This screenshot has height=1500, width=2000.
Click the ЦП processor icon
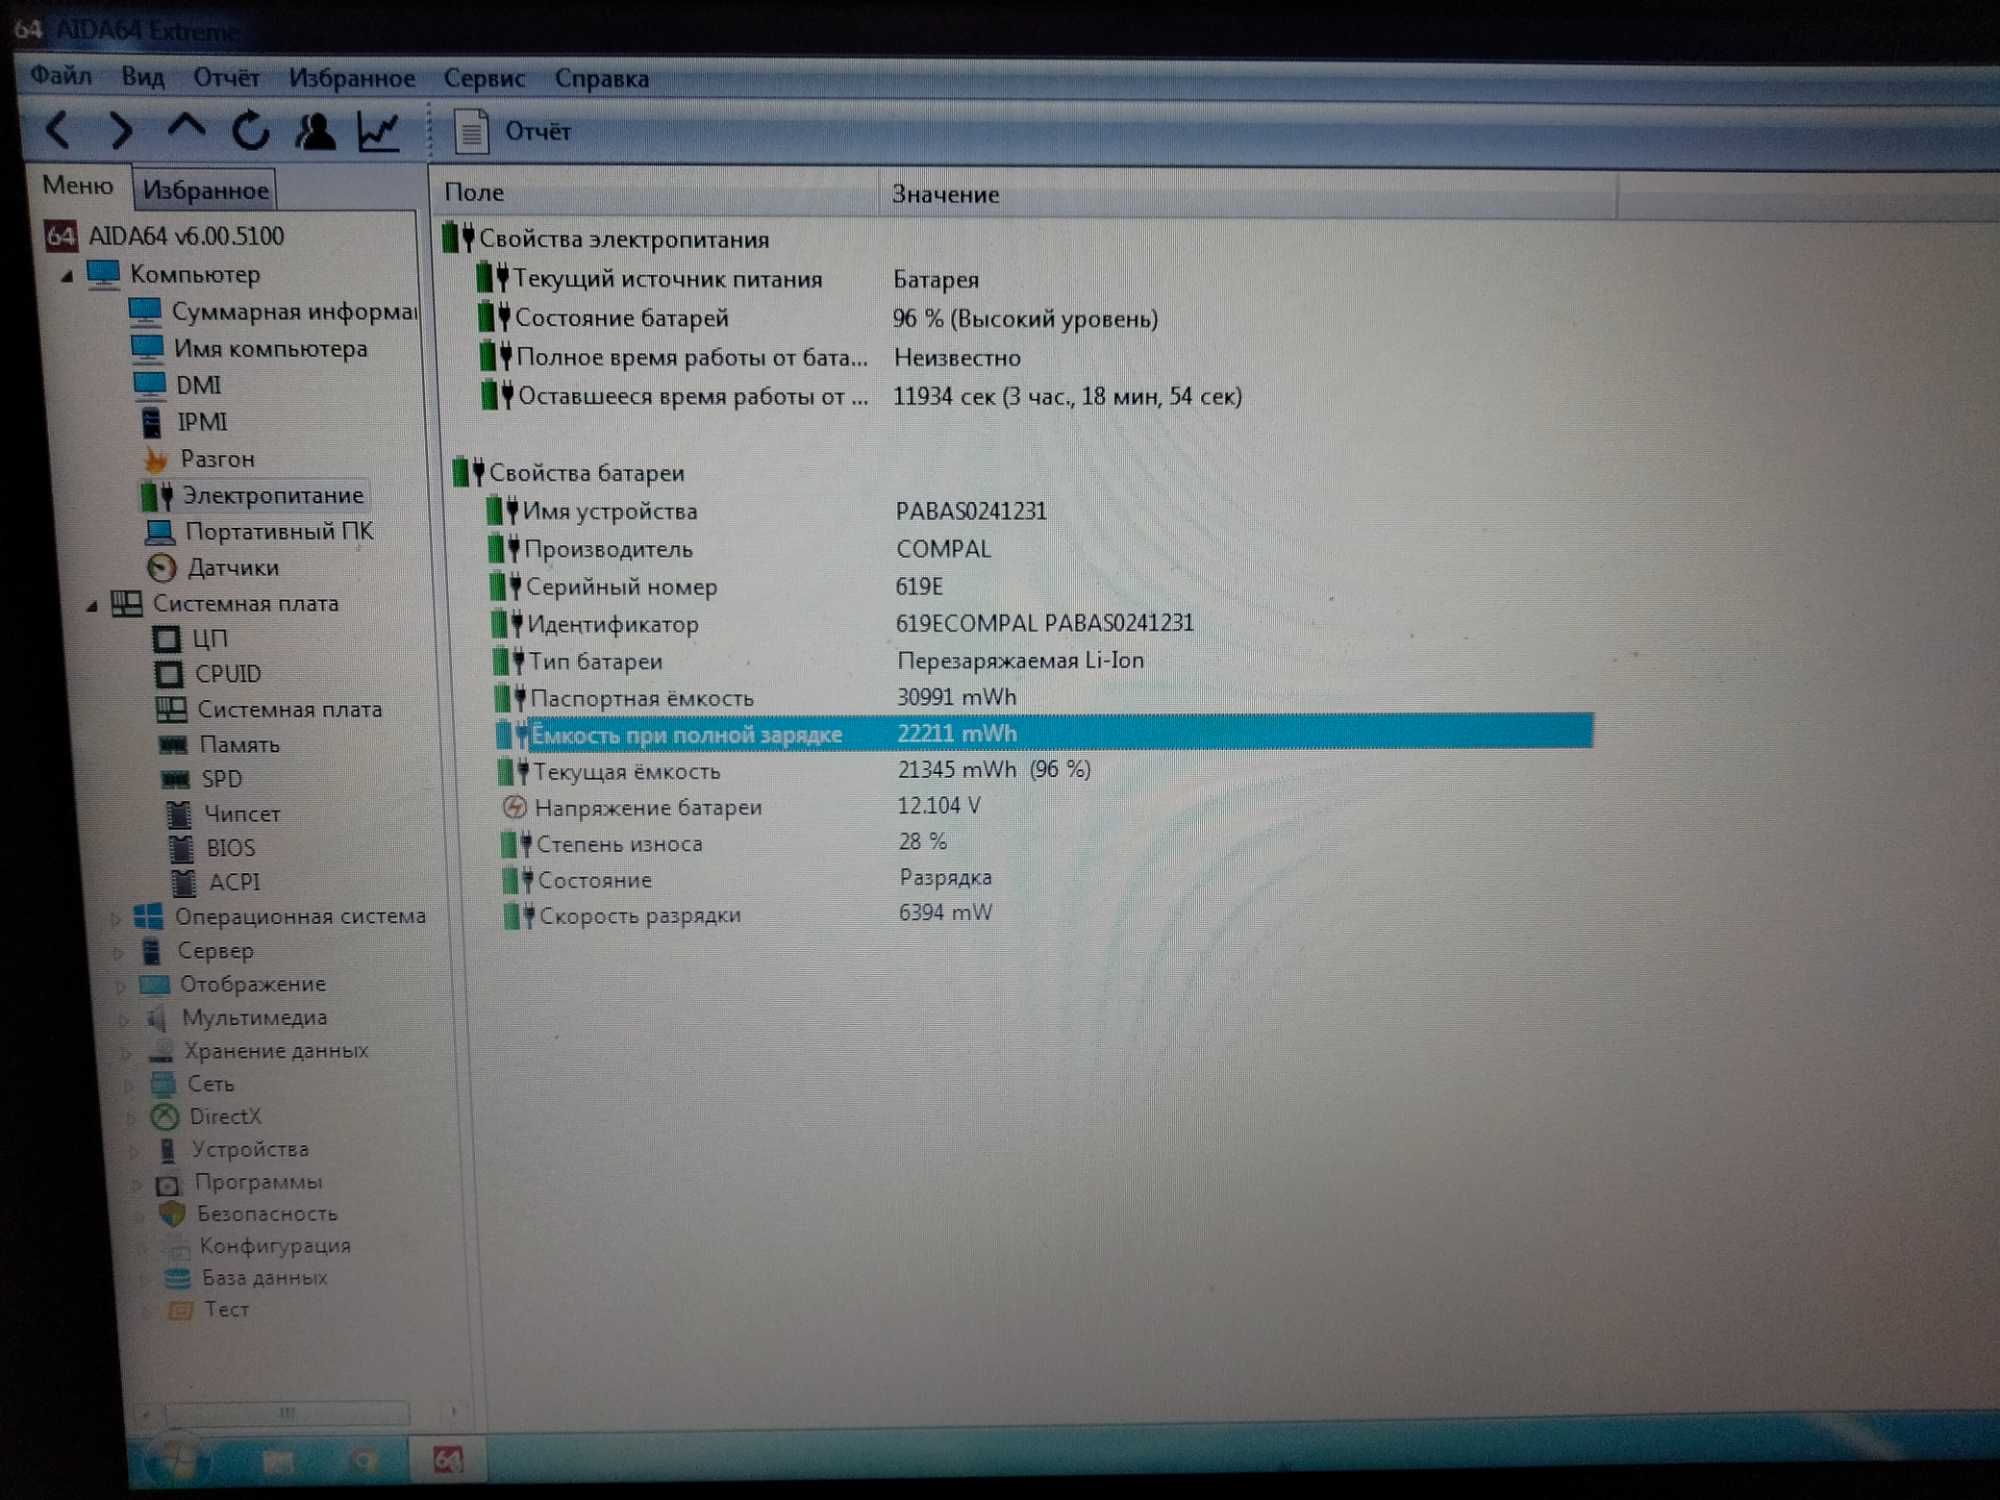[x=166, y=639]
